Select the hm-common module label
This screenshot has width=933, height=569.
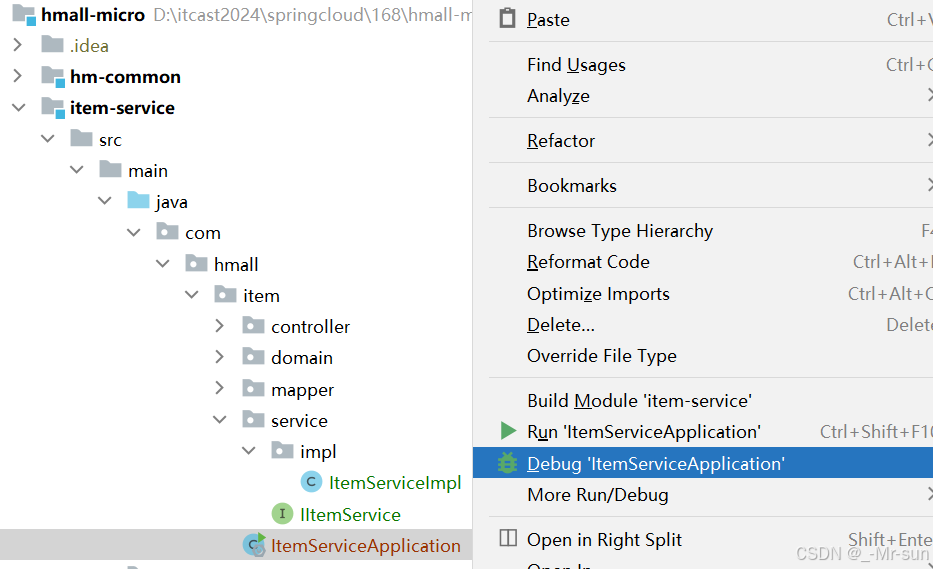click(125, 77)
